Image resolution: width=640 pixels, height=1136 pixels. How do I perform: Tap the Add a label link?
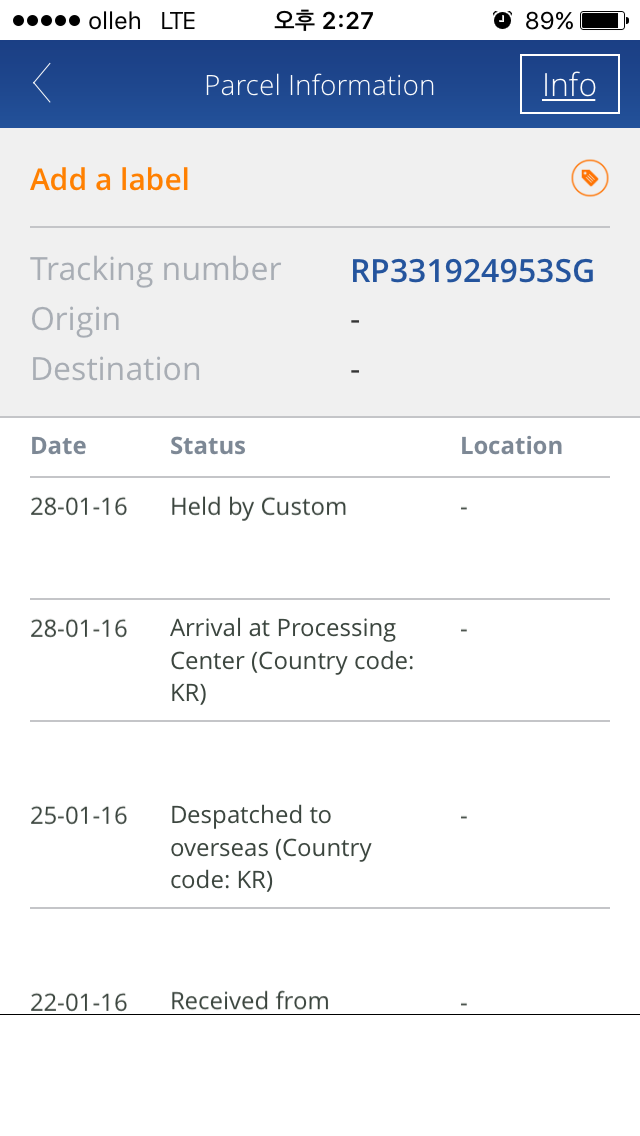click(x=110, y=180)
